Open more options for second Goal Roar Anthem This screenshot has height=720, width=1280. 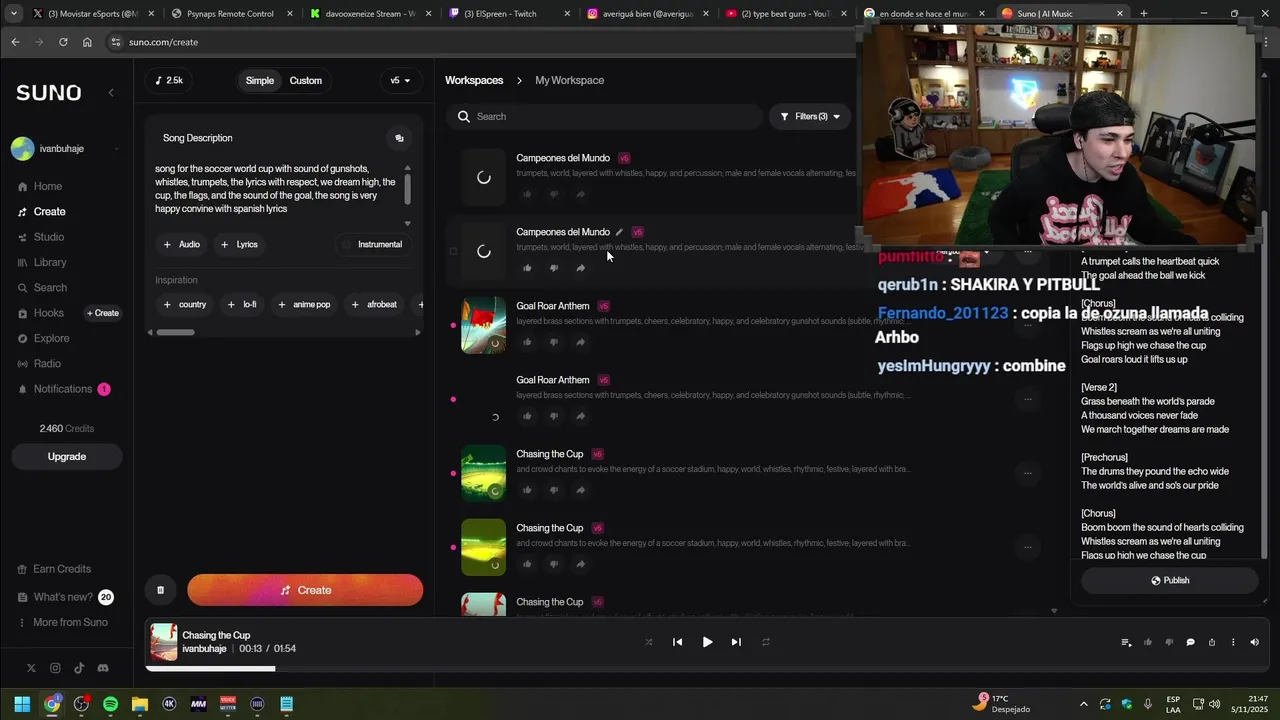[1027, 399]
